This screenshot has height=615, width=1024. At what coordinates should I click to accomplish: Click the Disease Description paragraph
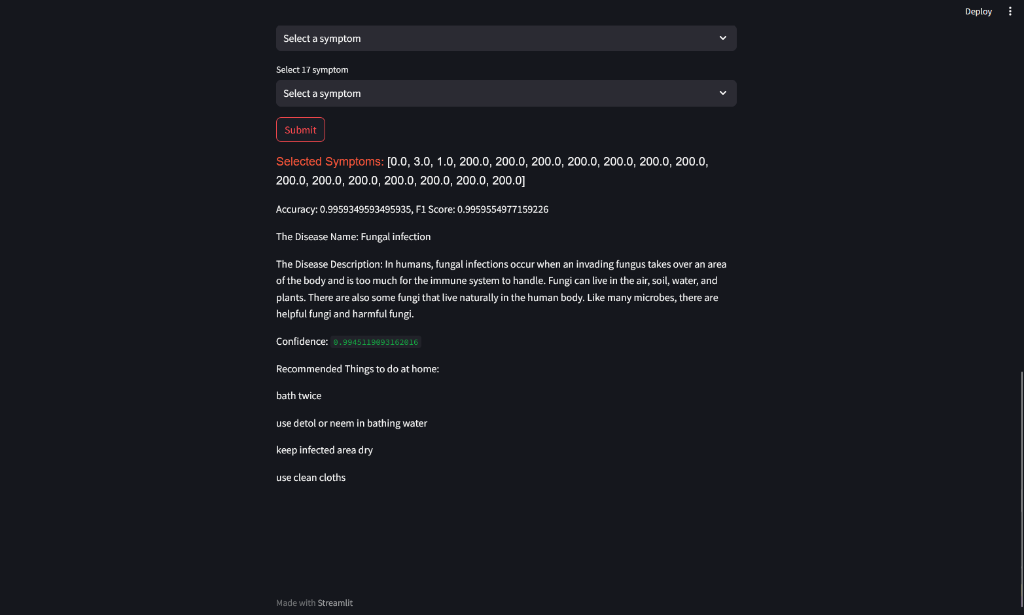point(502,289)
